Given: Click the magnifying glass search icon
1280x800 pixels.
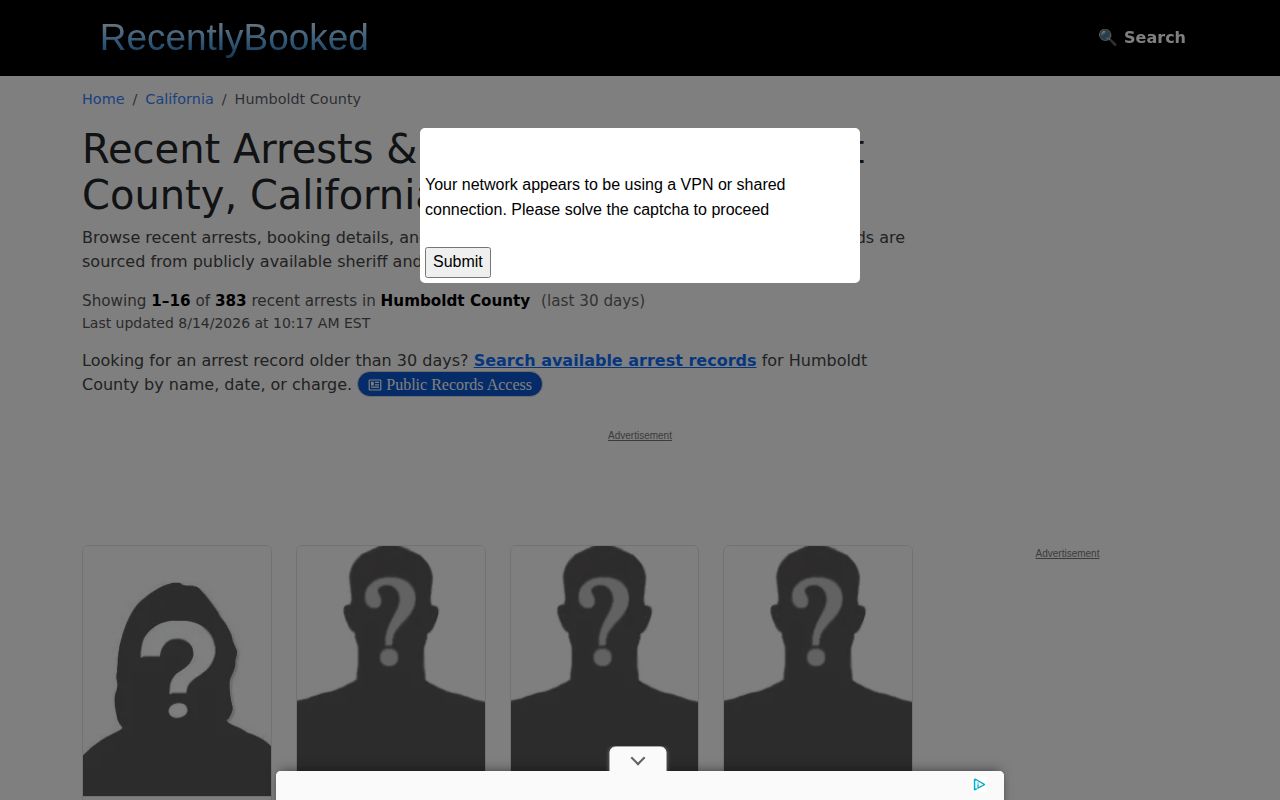Looking at the screenshot, I should (1107, 37).
